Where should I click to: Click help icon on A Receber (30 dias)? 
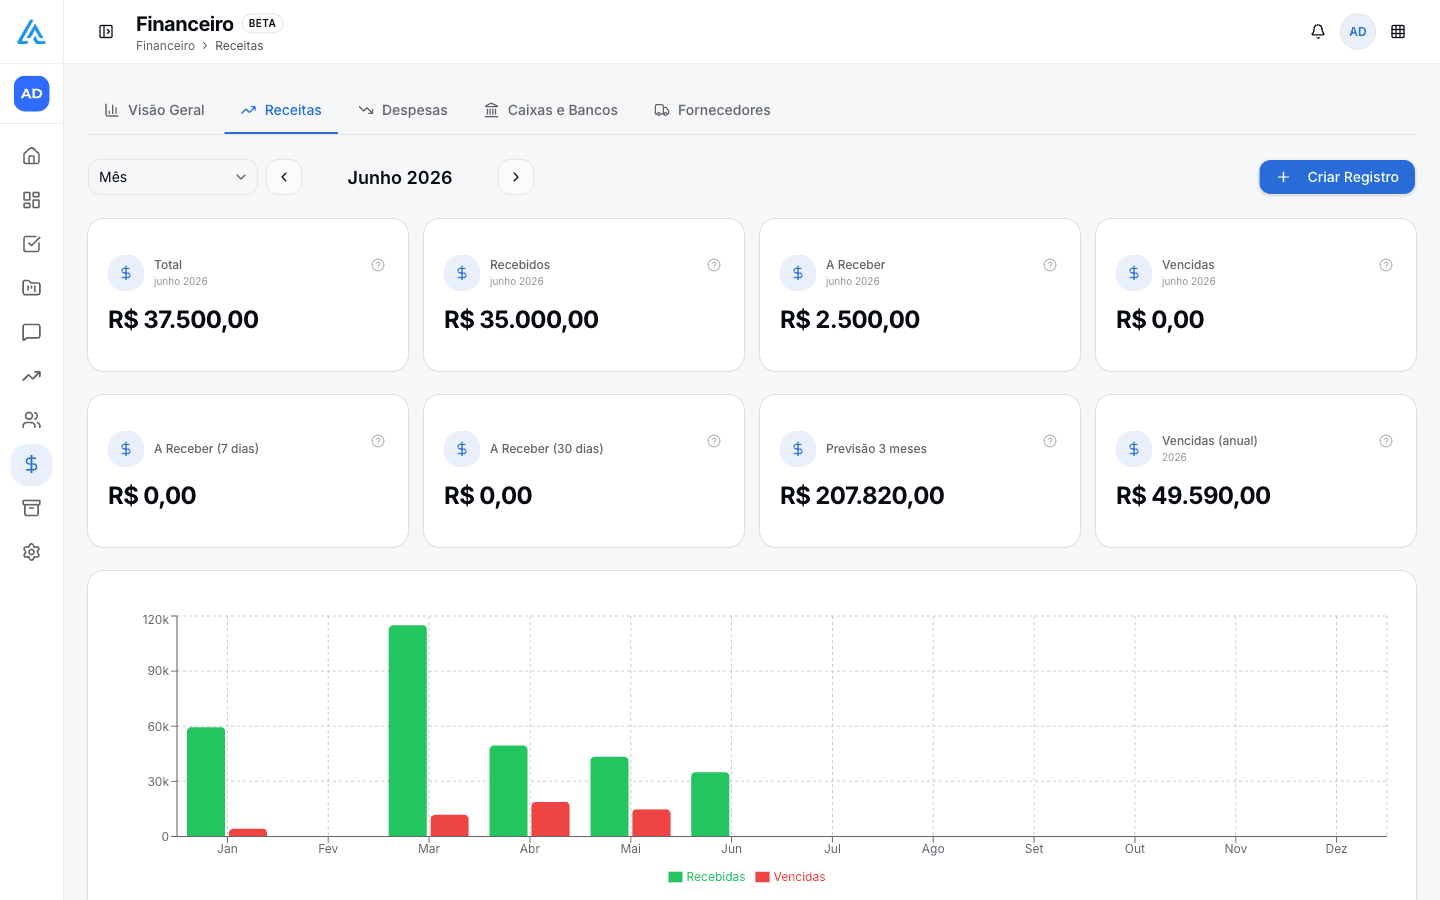[714, 441]
